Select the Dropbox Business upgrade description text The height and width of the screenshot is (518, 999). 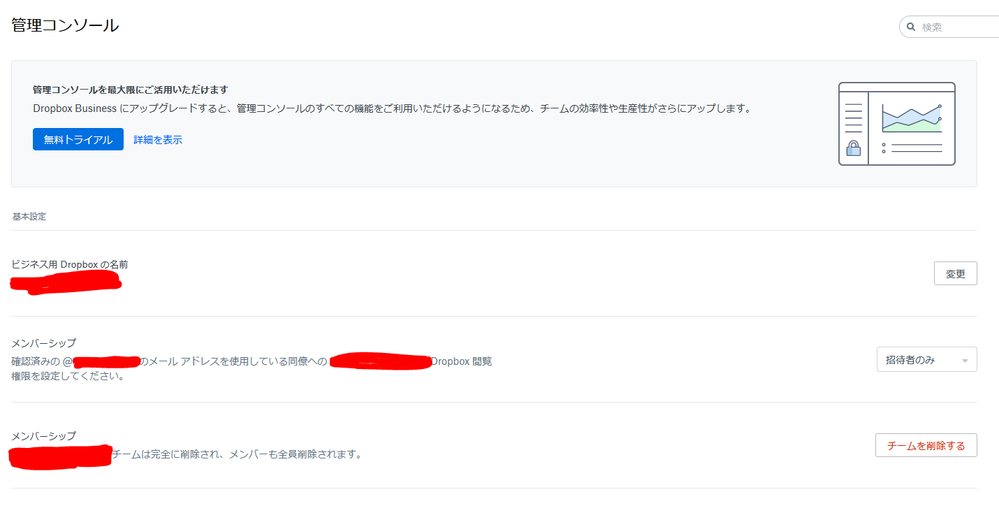(392, 108)
